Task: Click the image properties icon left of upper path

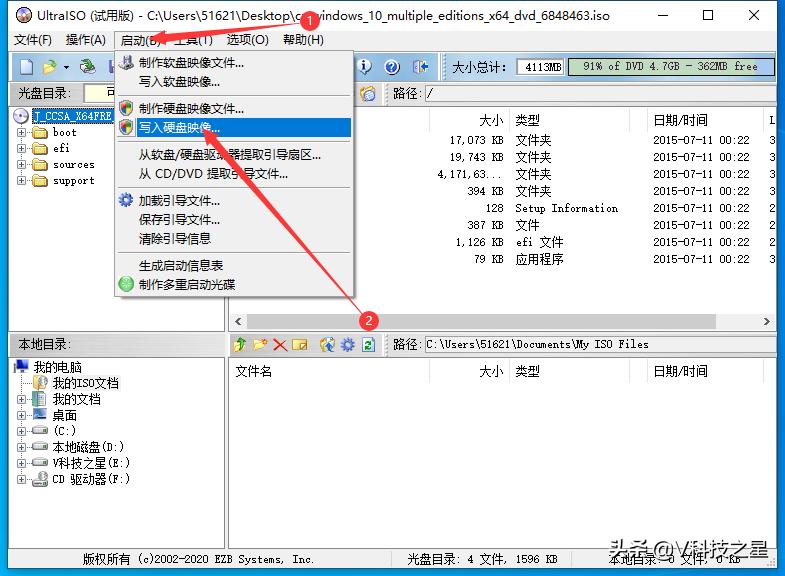Action: pos(368,94)
